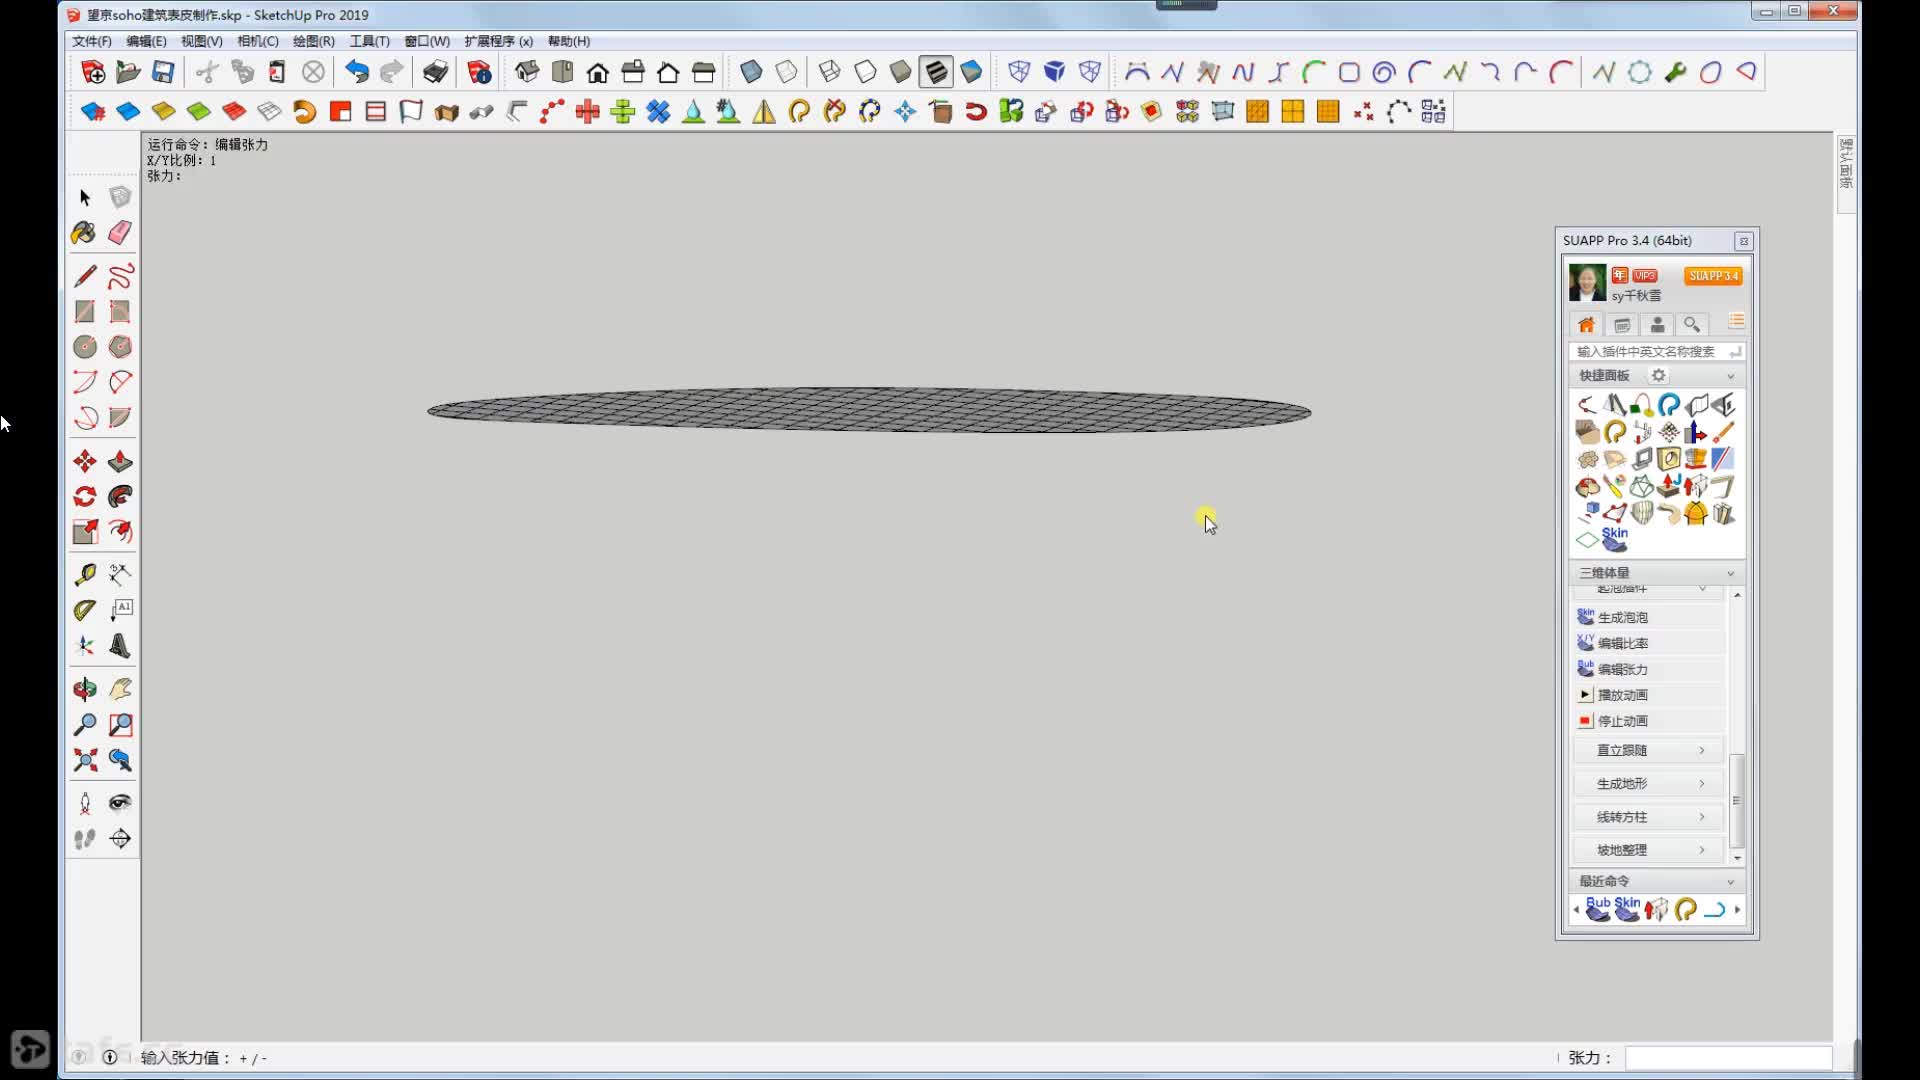Image resolution: width=1920 pixels, height=1080 pixels.
Task: Open the 编辑(E) menu
Action: [x=146, y=41]
